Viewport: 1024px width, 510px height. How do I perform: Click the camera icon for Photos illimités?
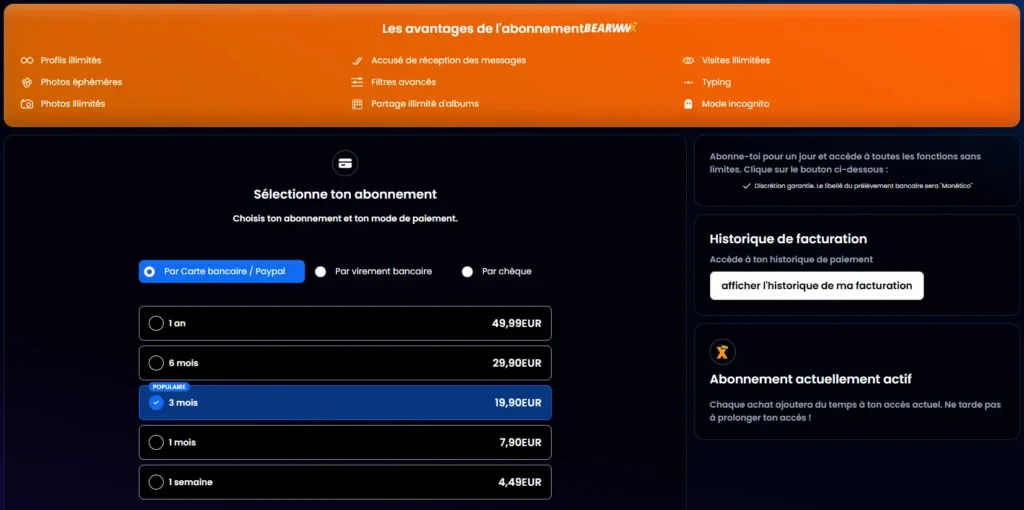(x=27, y=104)
